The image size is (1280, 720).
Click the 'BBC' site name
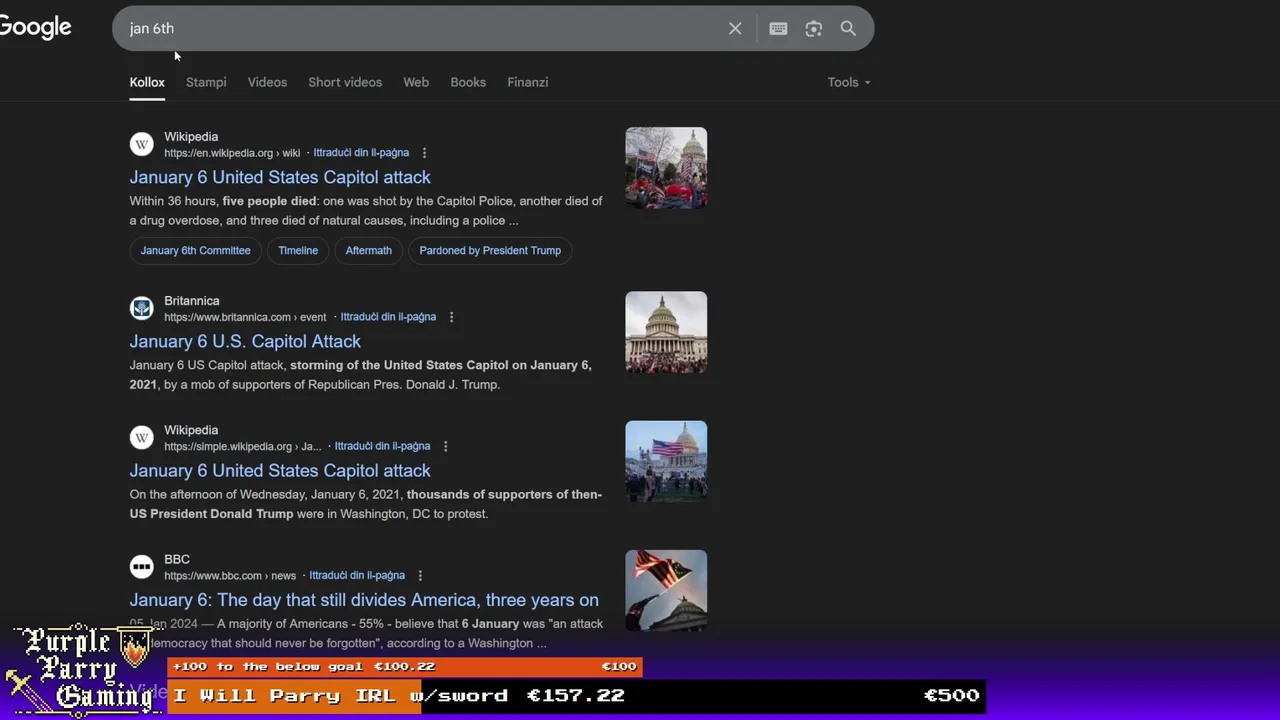(177, 560)
